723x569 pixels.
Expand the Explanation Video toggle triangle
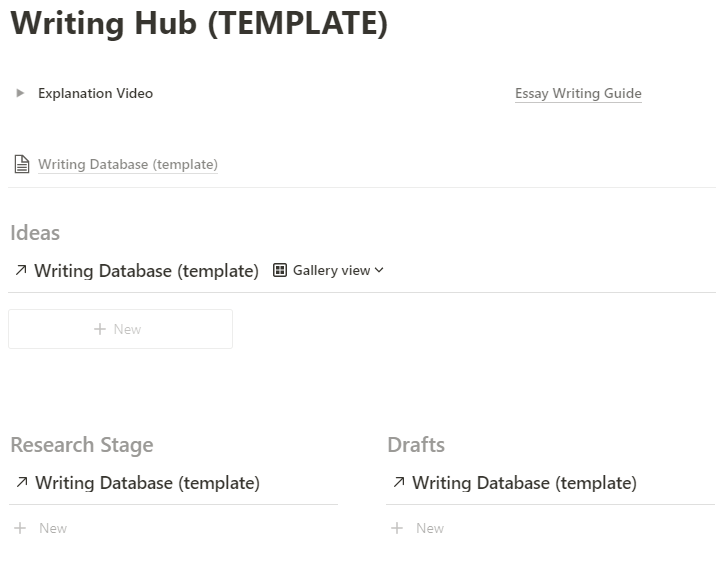[x=20, y=93]
